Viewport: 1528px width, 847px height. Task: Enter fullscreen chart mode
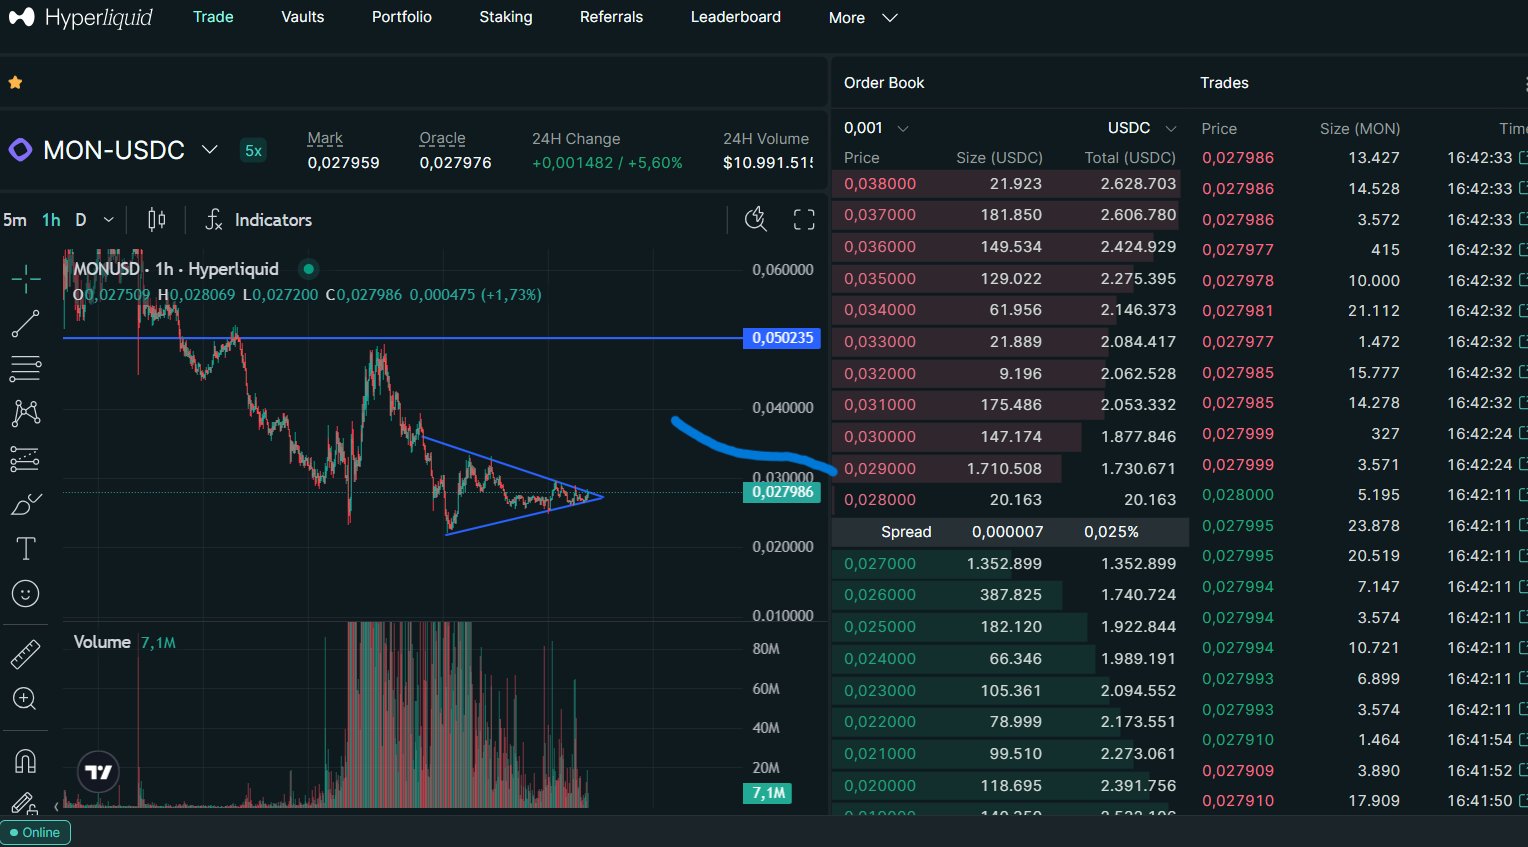tap(804, 220)
